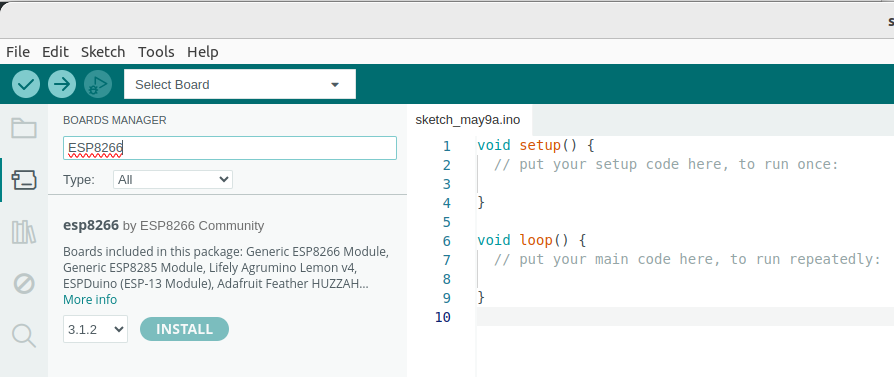The width and height of the screenshot is (894, 377).
Task: Open the Debug sidebar panel icon
Action: click(x=24, y=283)
